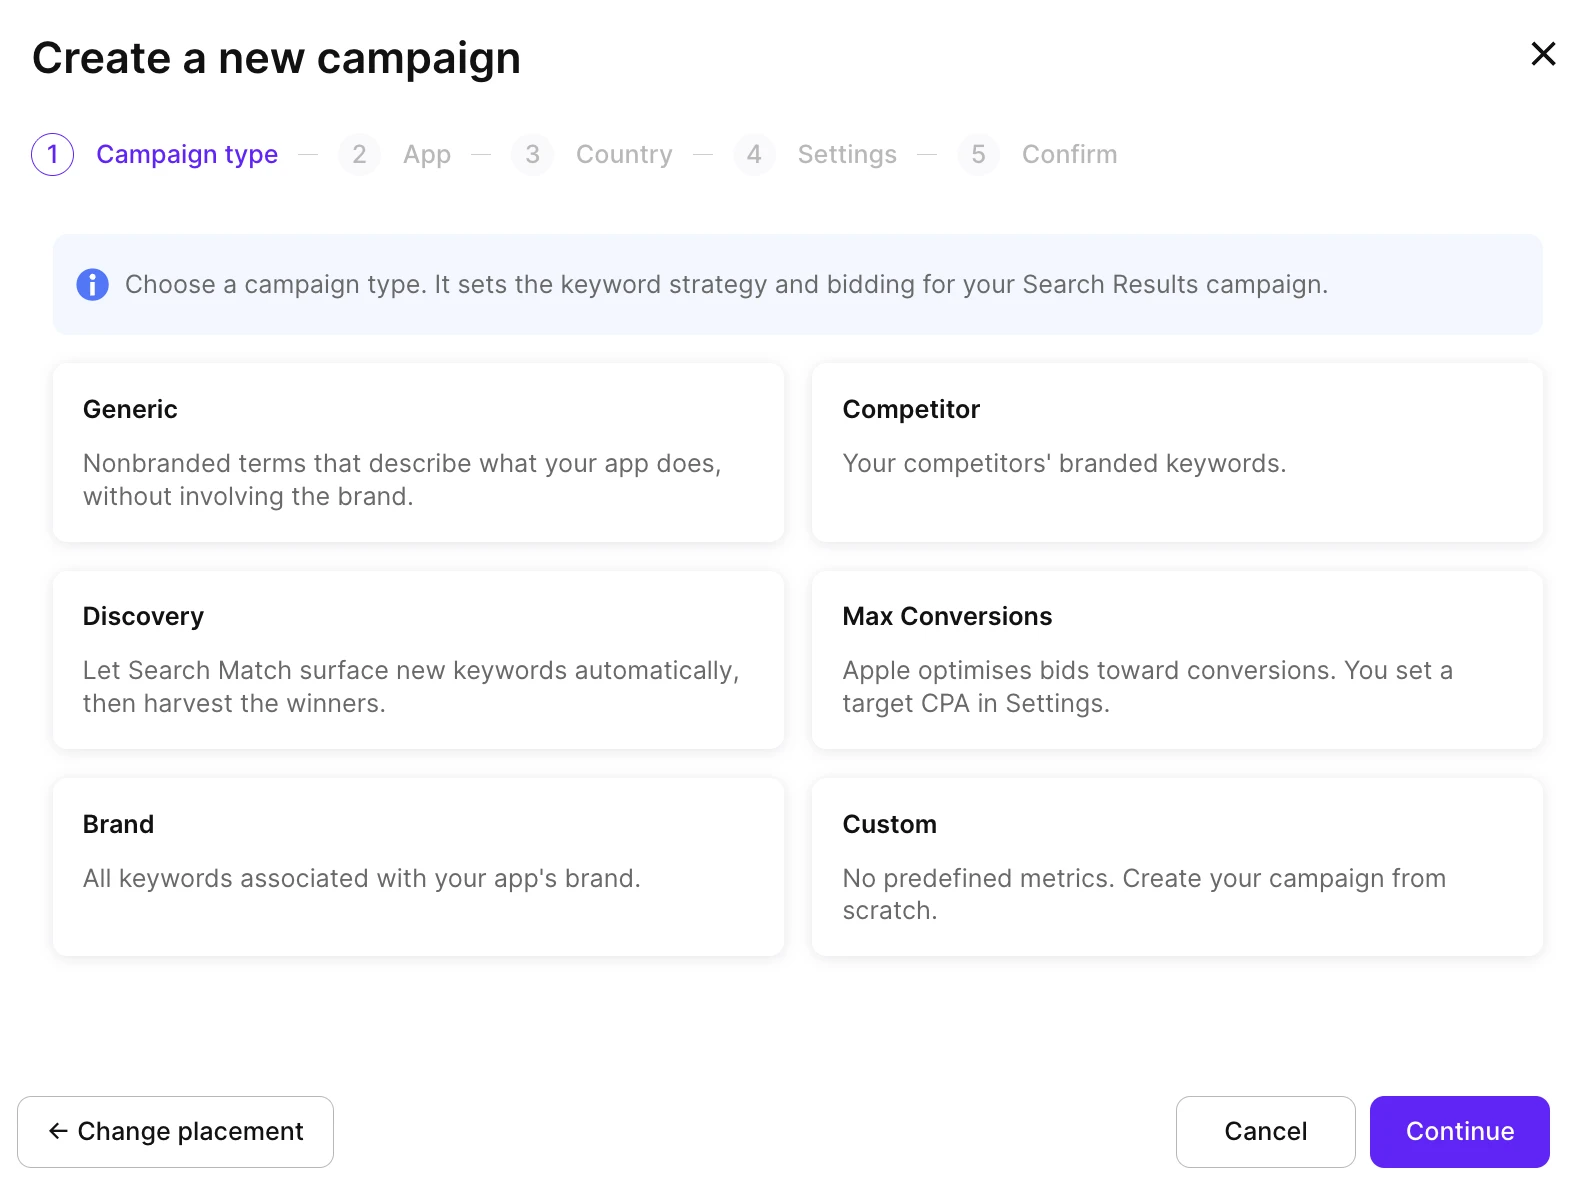This screenshot has width=1596, height=1198.
Task: Open the Campaign type step label
Action: point(187,155)
